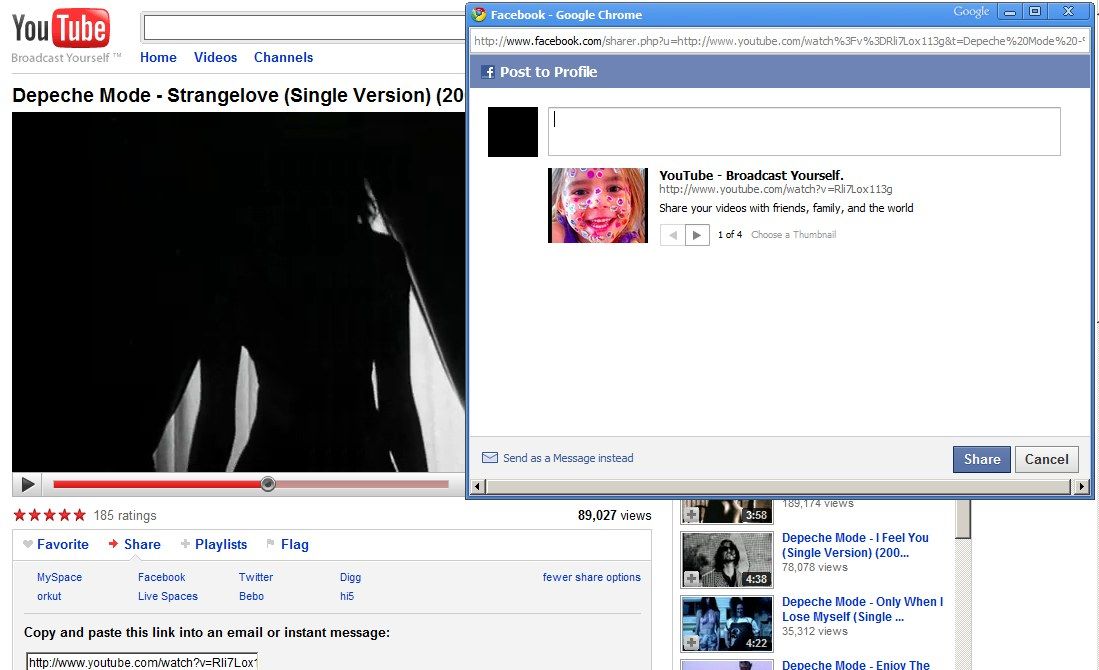This screenshot has width=1099, height=670.
Task: Click the YouTube logo
Action: coord(61,29)
